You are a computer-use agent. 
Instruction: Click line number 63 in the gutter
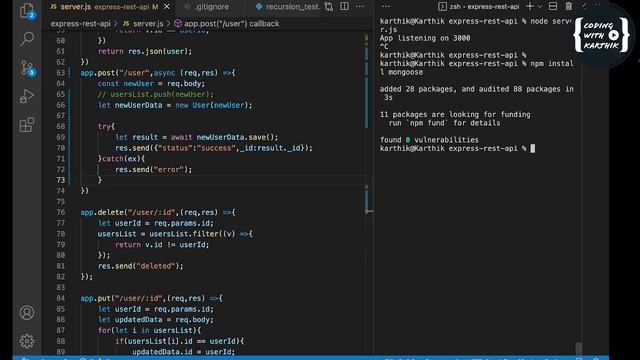[60, 73]
